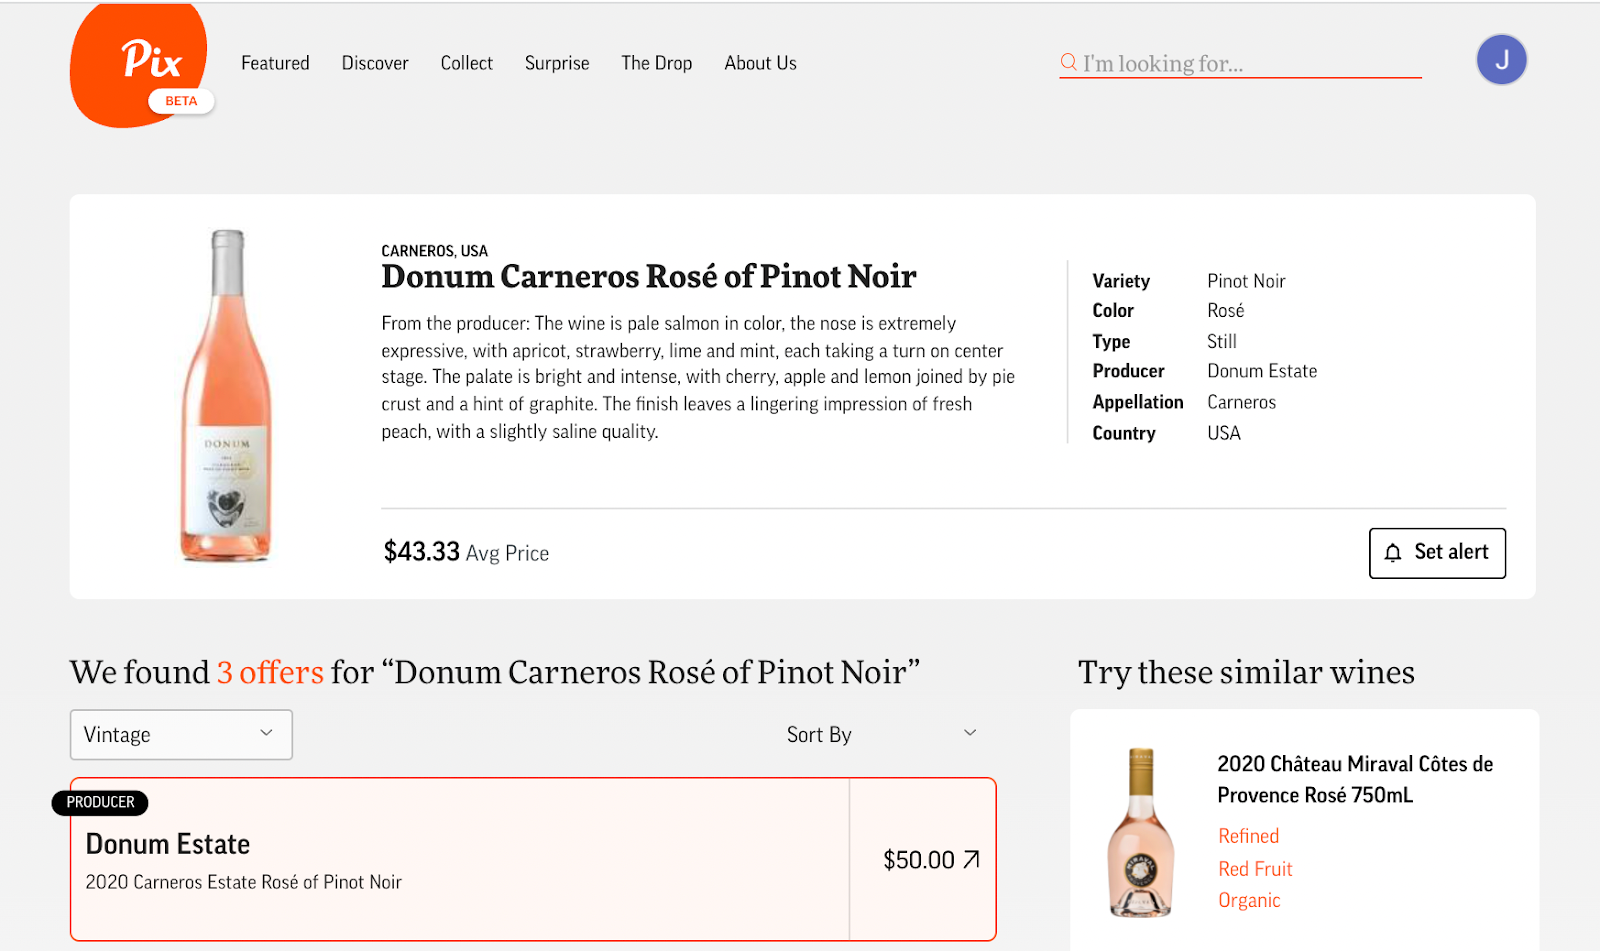Open the user profile avatar J
Viewport: 1600px width, 951px height.
(x=1501, y=60)
